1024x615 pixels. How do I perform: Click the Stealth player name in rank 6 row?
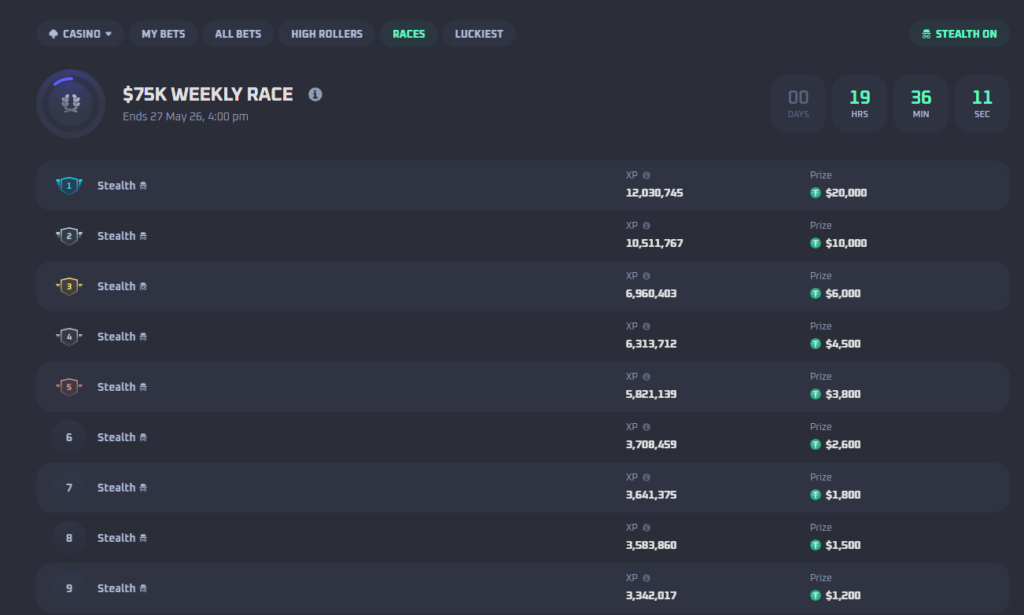[116, 437]
